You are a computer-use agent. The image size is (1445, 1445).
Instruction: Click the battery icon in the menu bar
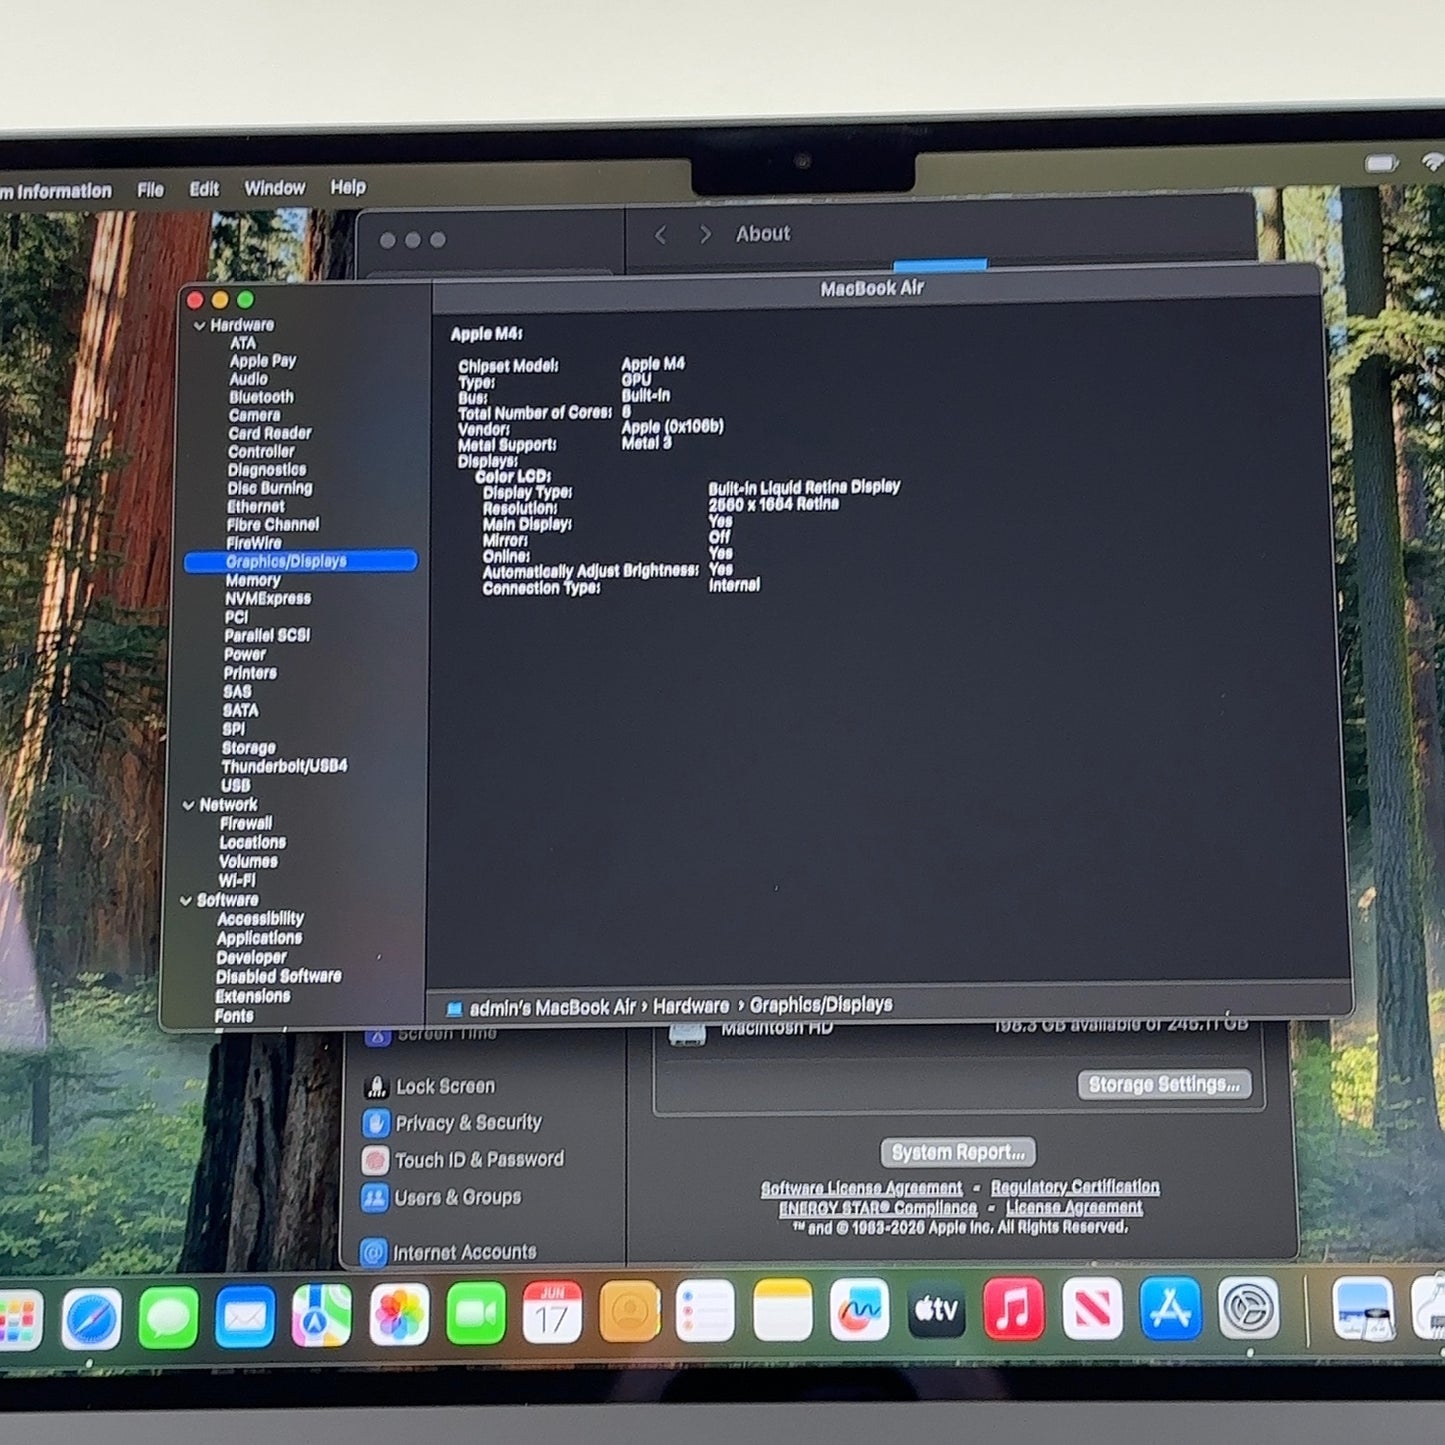point(1381,163)
